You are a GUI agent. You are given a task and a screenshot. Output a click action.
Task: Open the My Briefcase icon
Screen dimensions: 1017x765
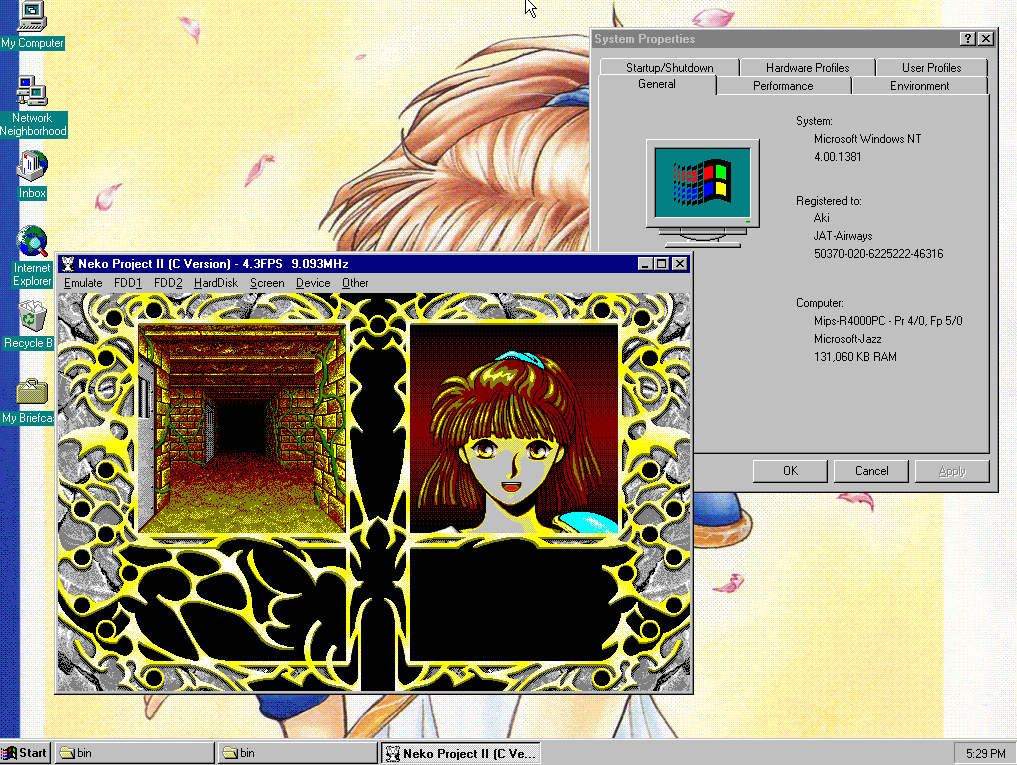(x=32, y=392)
